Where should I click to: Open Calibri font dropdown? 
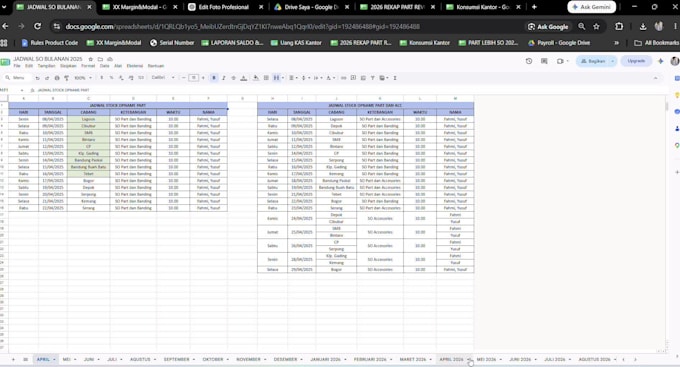(x=163, y=78)
